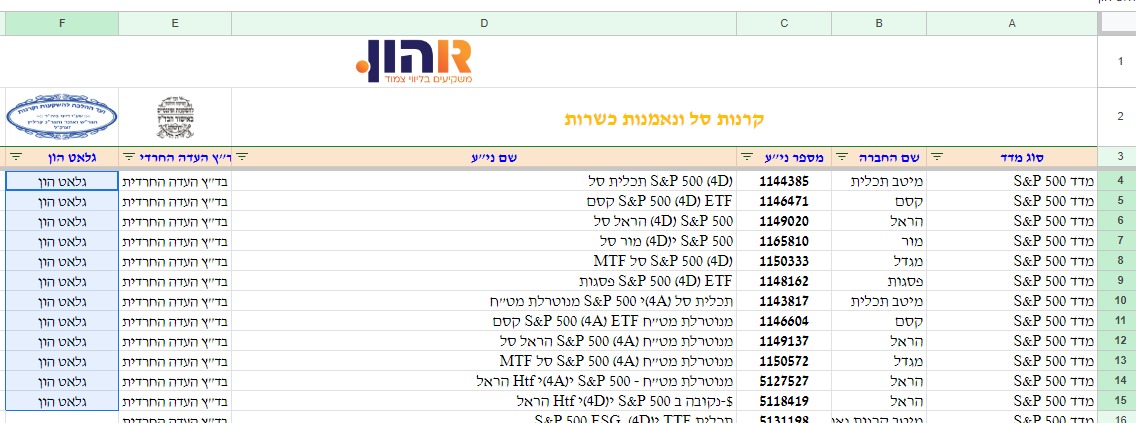Select row 3 header
The width and height of the screenshot is (1136, 423).
coord(1116,157)
